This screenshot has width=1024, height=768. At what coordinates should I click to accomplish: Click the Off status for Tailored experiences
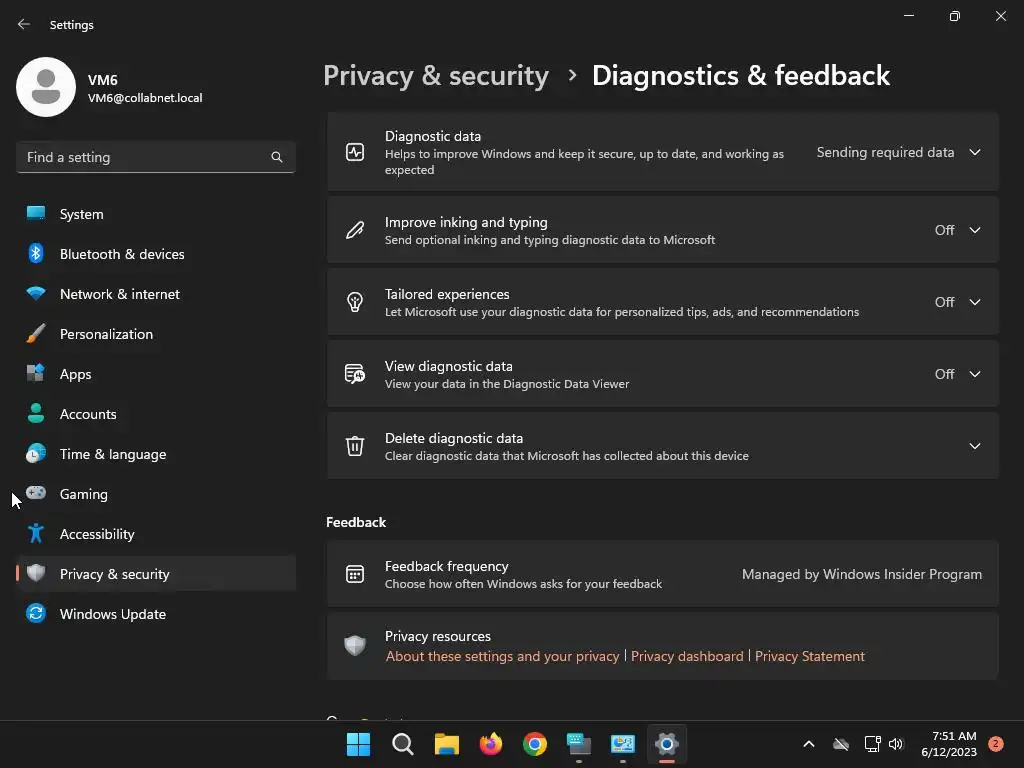point(944,302)
